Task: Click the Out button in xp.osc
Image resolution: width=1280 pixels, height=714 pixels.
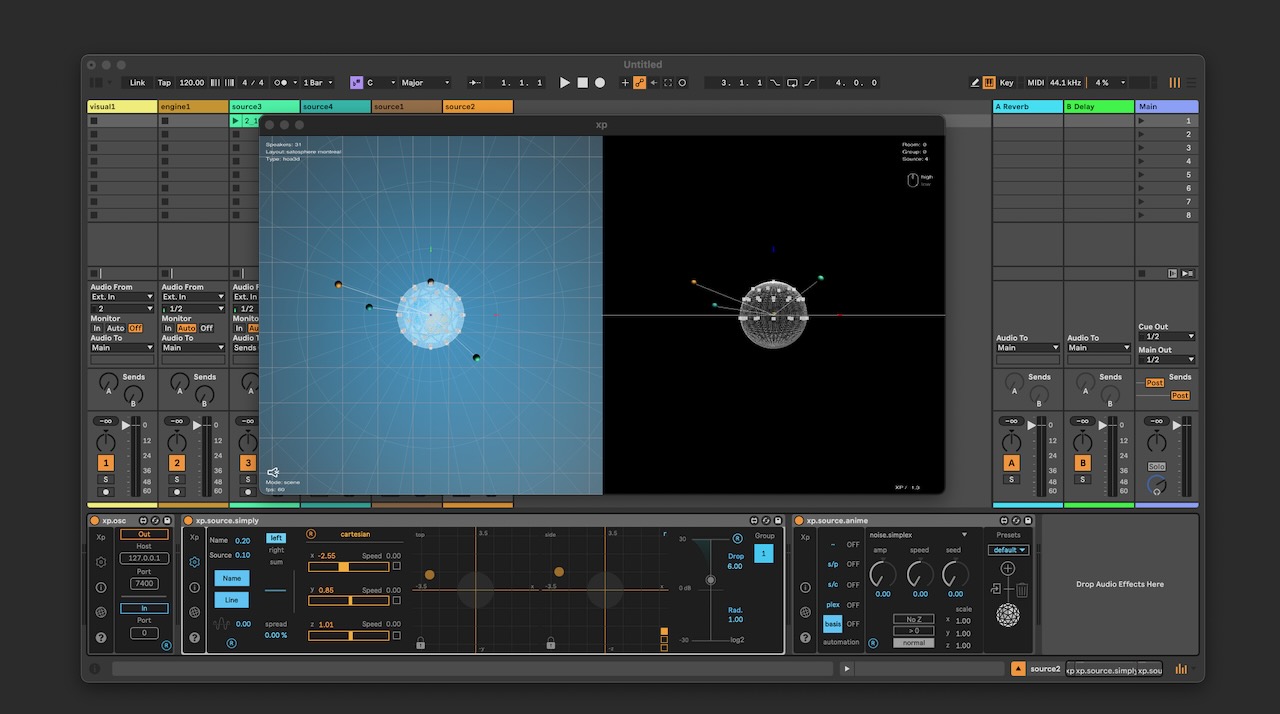Action: point(144,534)
